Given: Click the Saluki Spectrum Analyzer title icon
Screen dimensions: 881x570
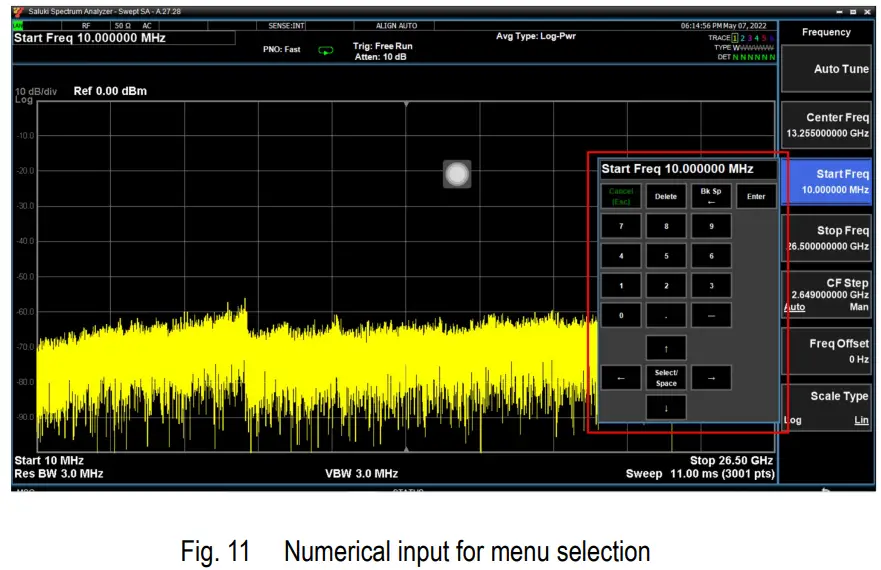Looking at the screenshot, I should (x=19, y=11).
